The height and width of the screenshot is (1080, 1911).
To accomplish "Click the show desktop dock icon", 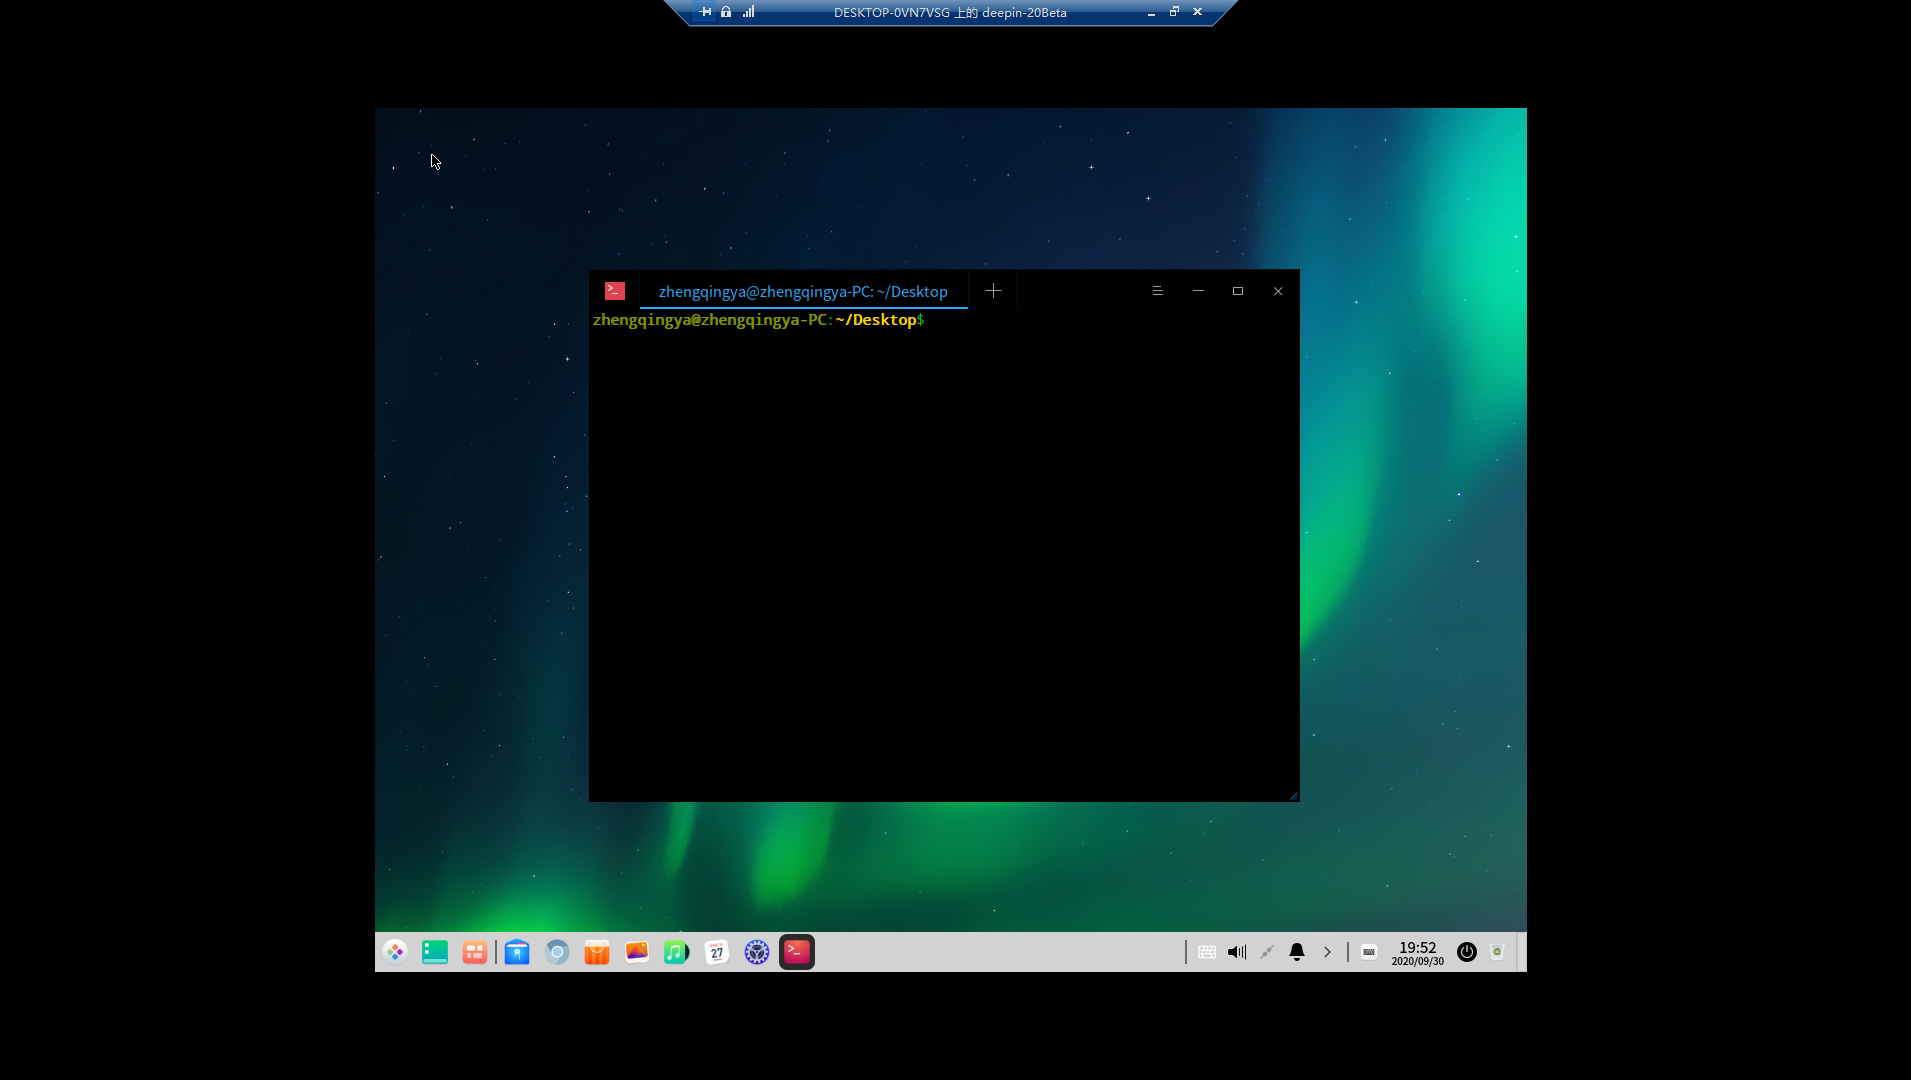I will 435,952.
